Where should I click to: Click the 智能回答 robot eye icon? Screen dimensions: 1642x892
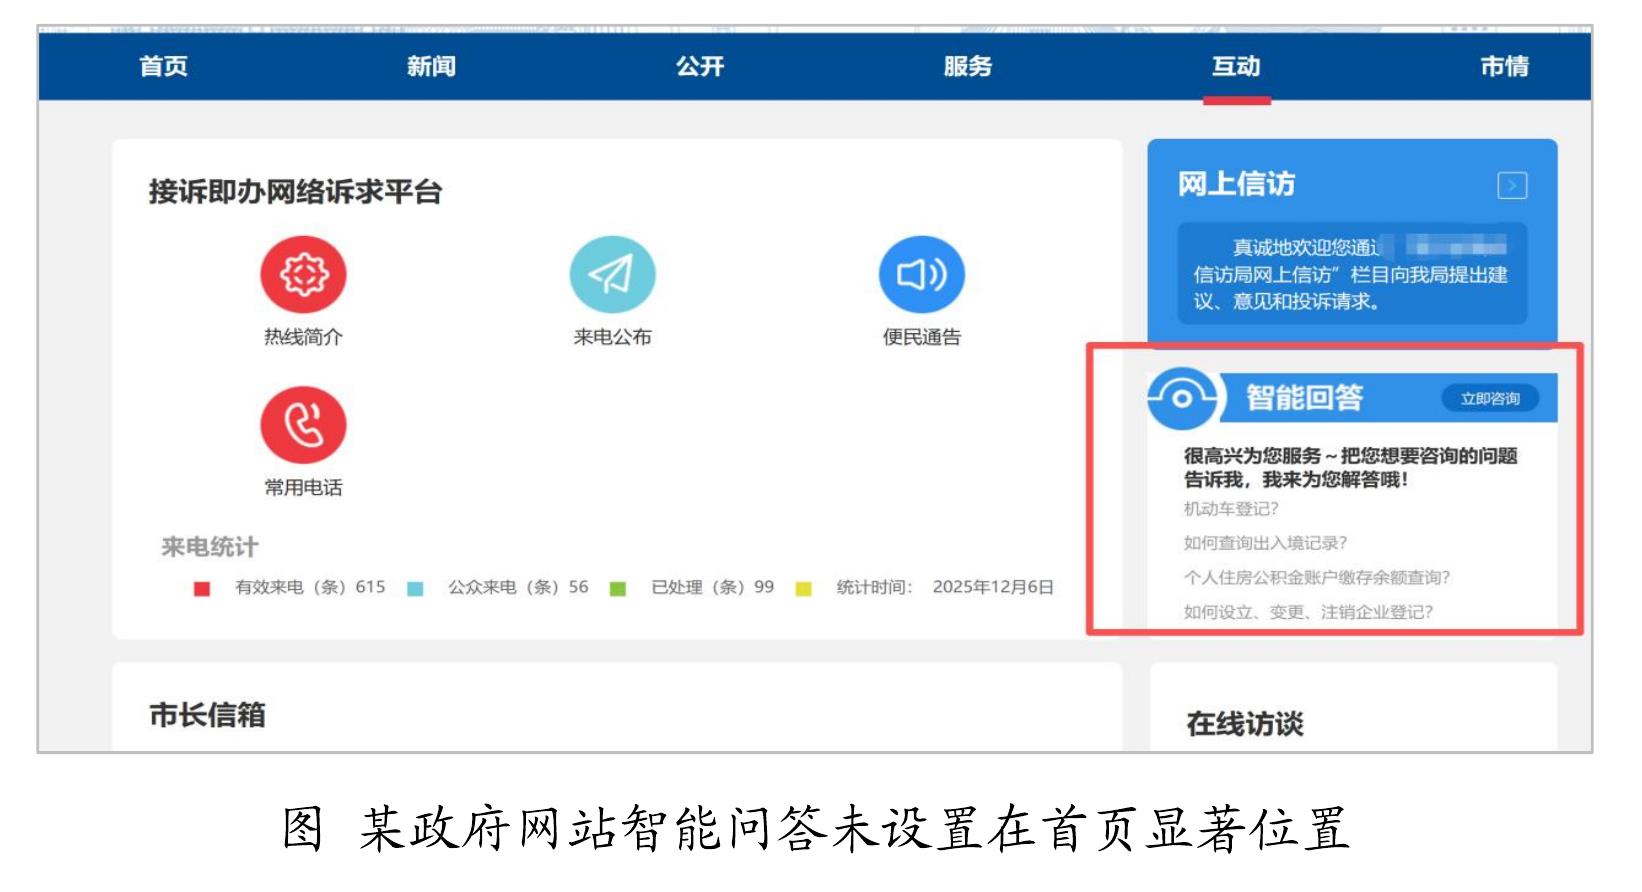(1182, 398)
